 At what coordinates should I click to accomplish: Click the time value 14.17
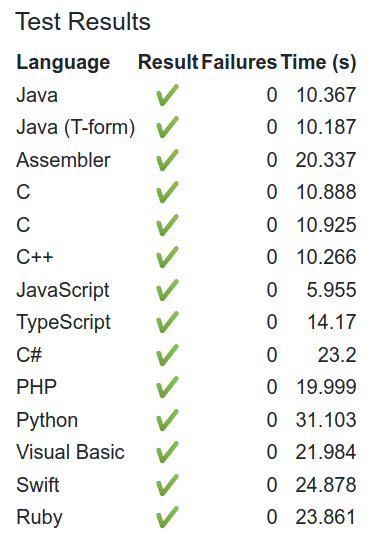click(332, 322)
